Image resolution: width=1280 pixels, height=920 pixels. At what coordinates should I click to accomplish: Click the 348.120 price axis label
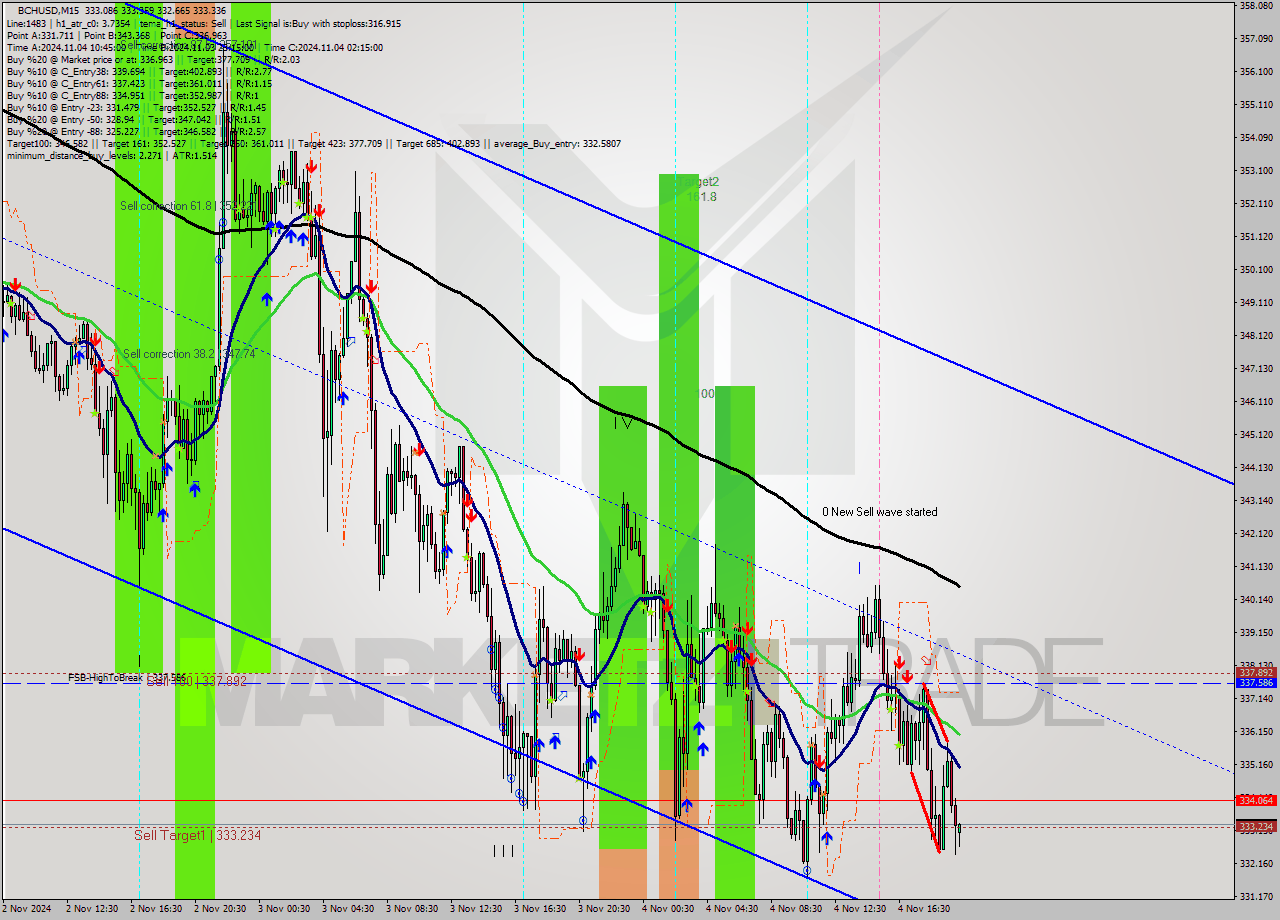coord(1256,336)
